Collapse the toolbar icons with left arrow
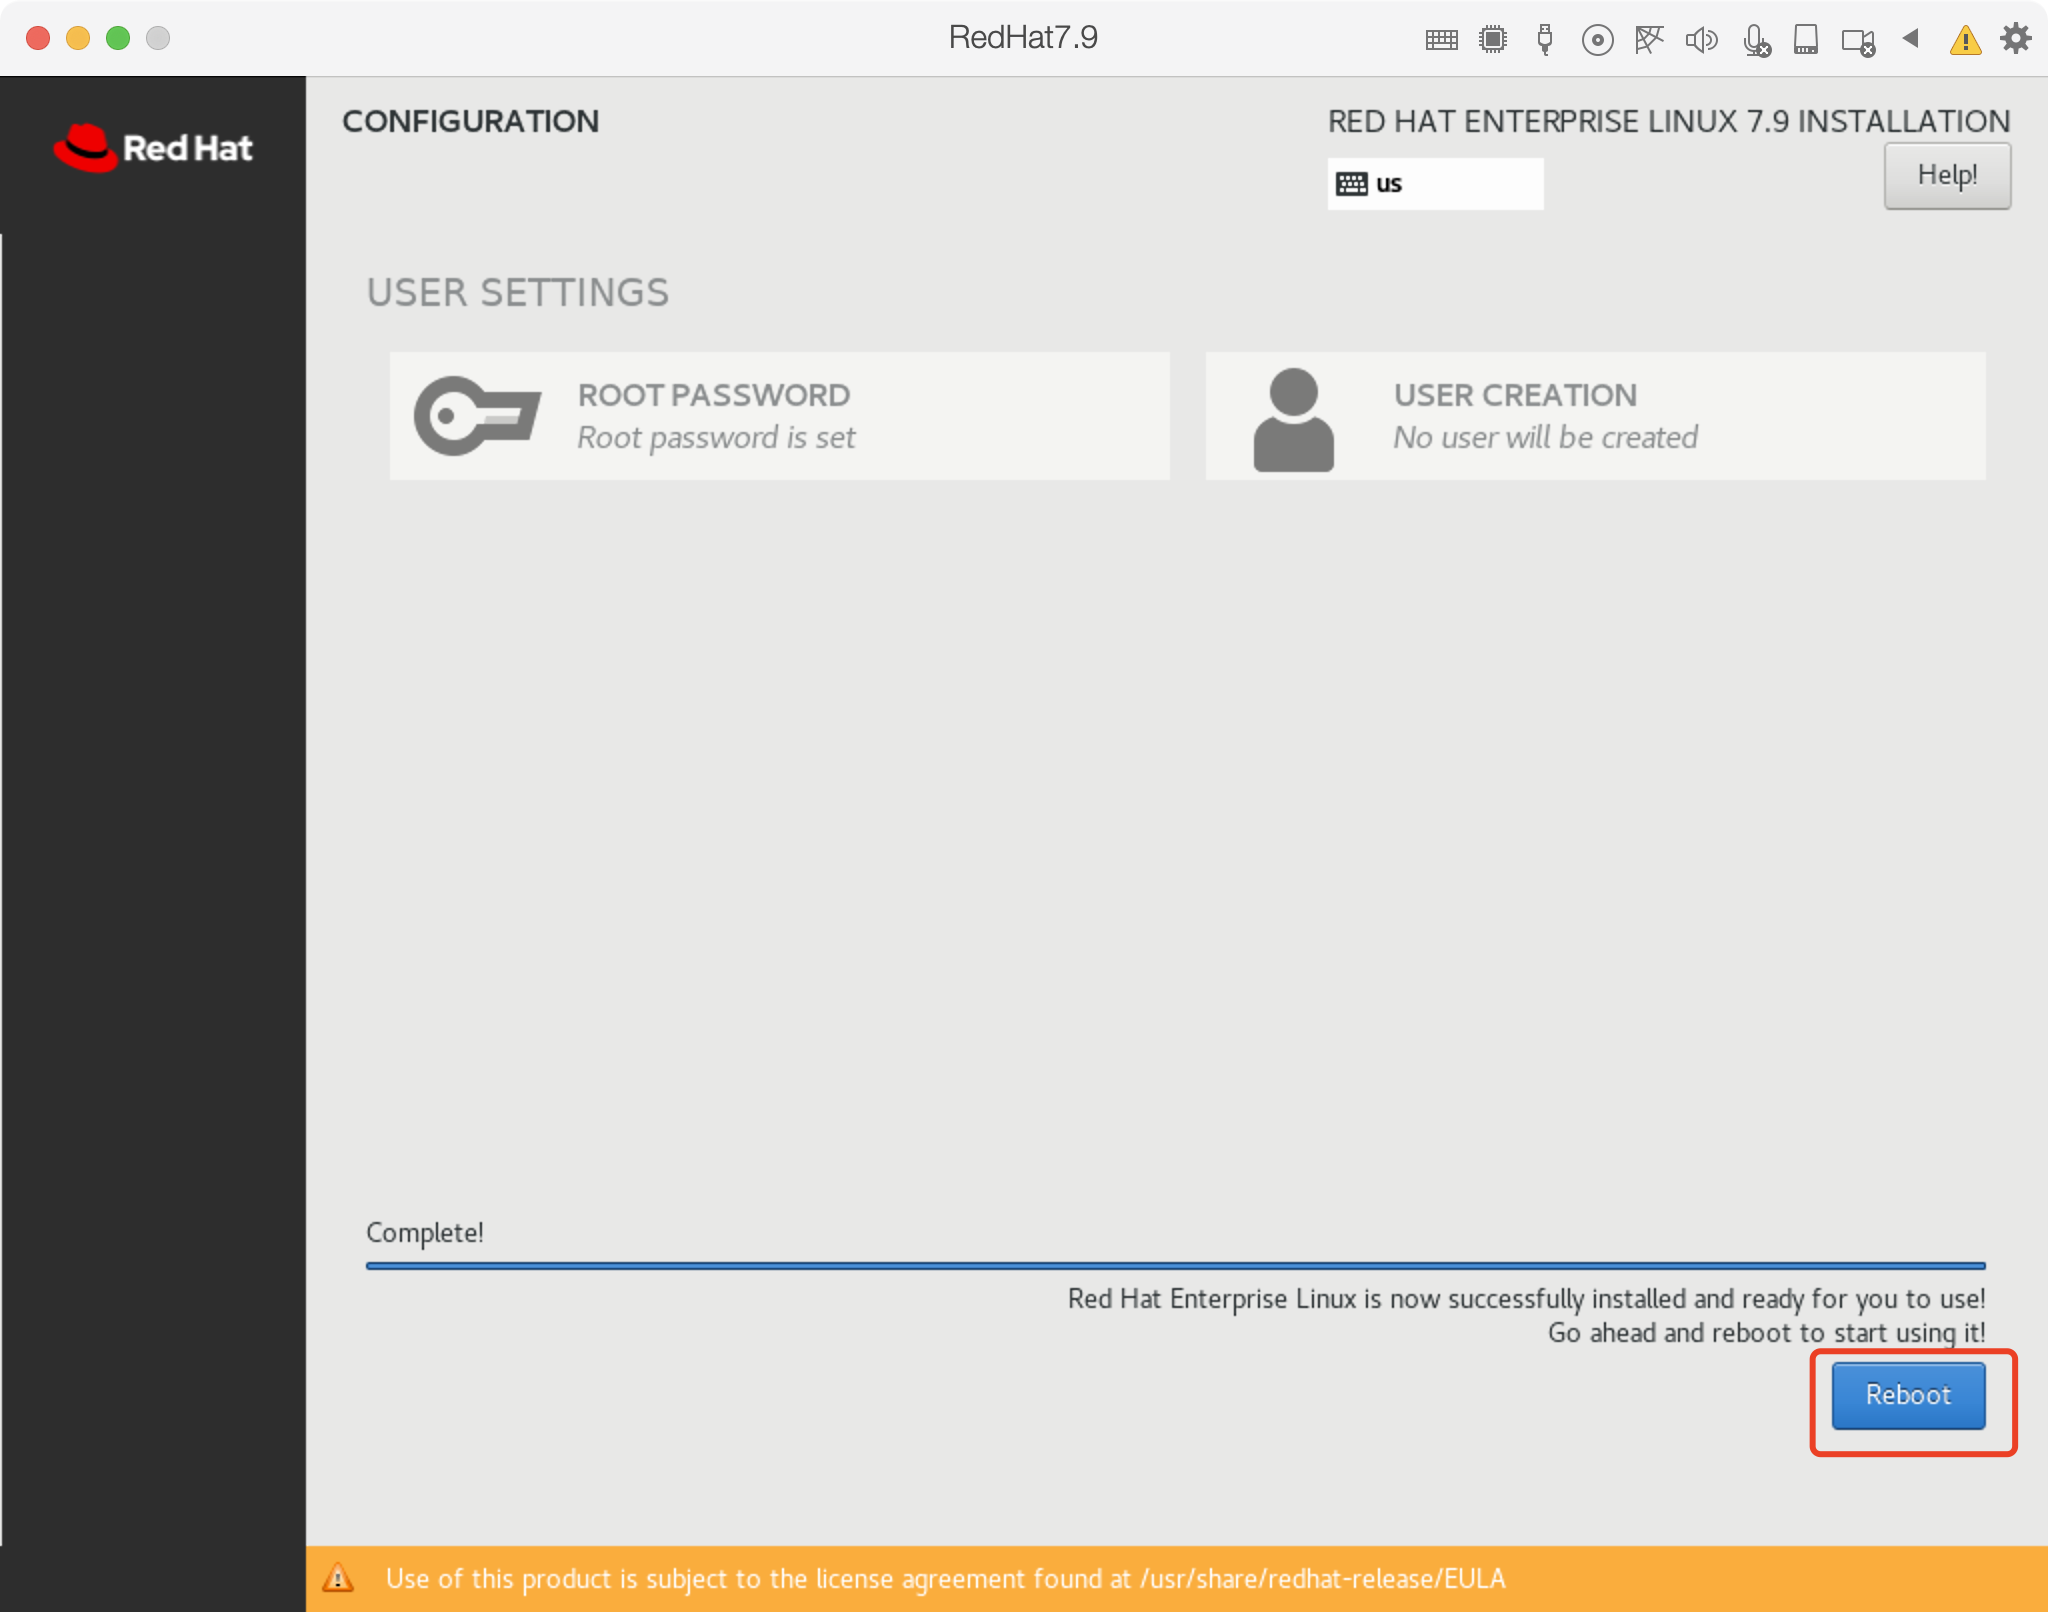This screenshot has width=2048, height=1612. [1911, 38]
